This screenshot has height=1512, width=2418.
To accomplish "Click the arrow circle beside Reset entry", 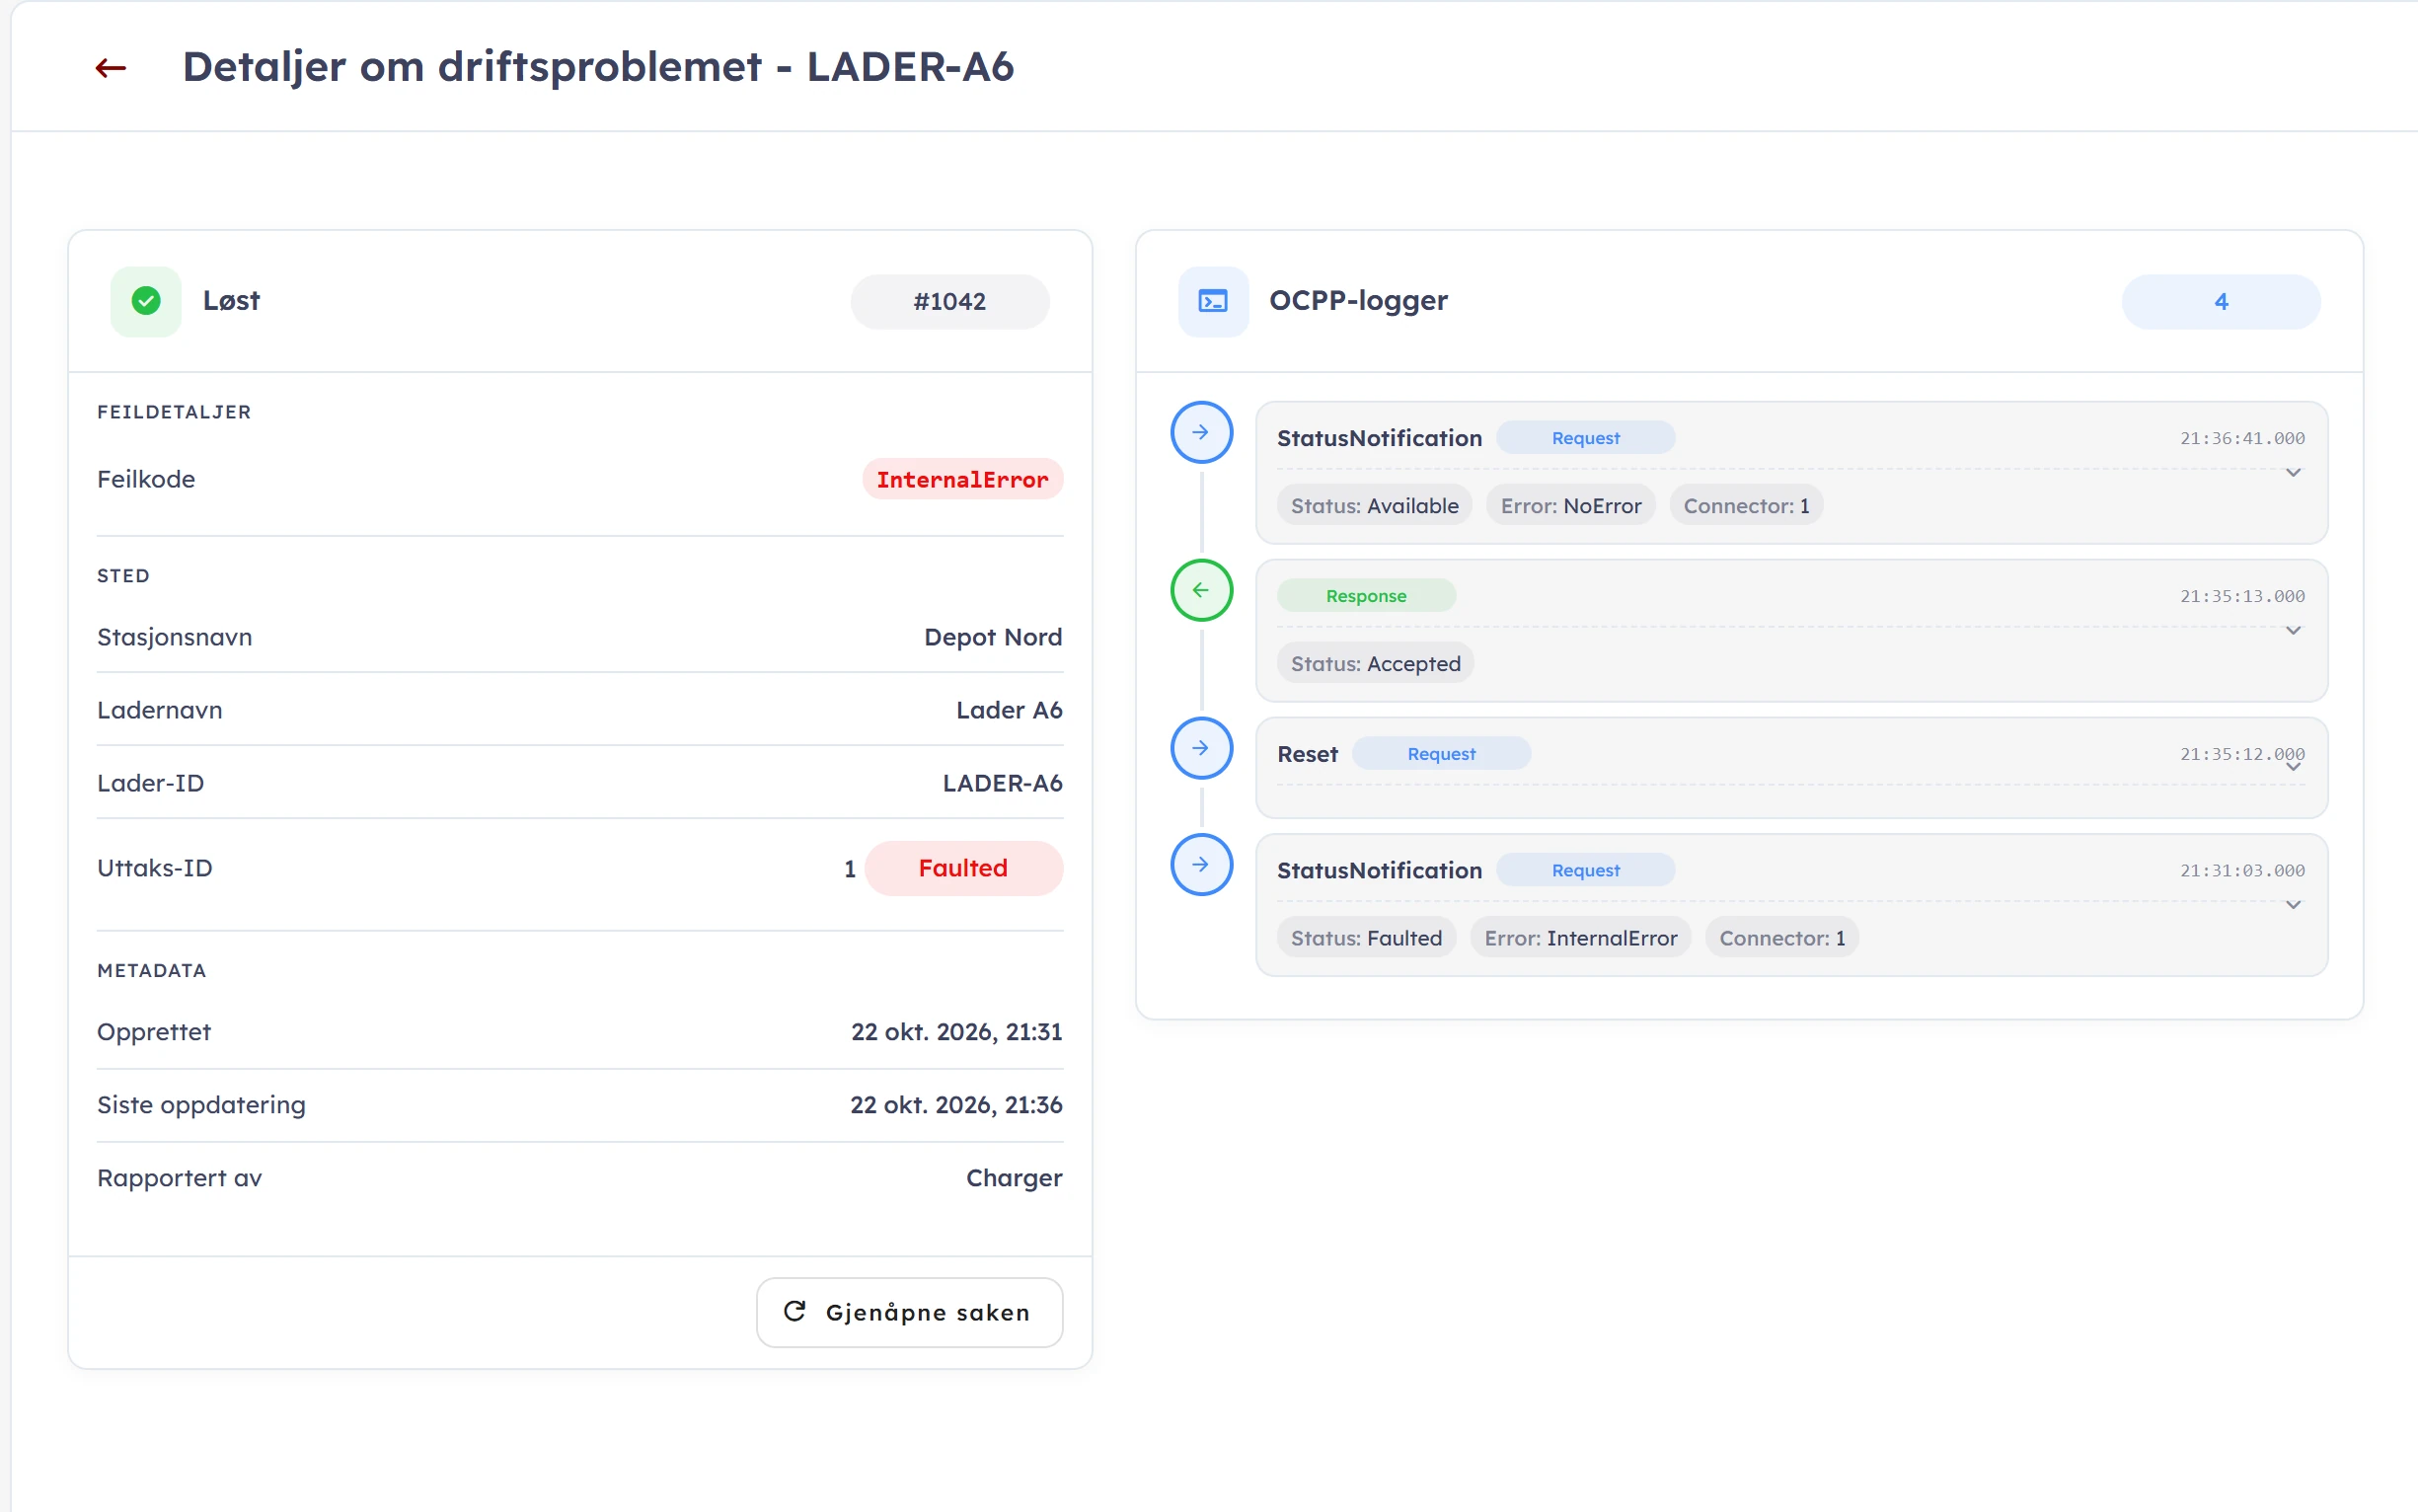I will pyautogui.click(x=1201, y=748).
